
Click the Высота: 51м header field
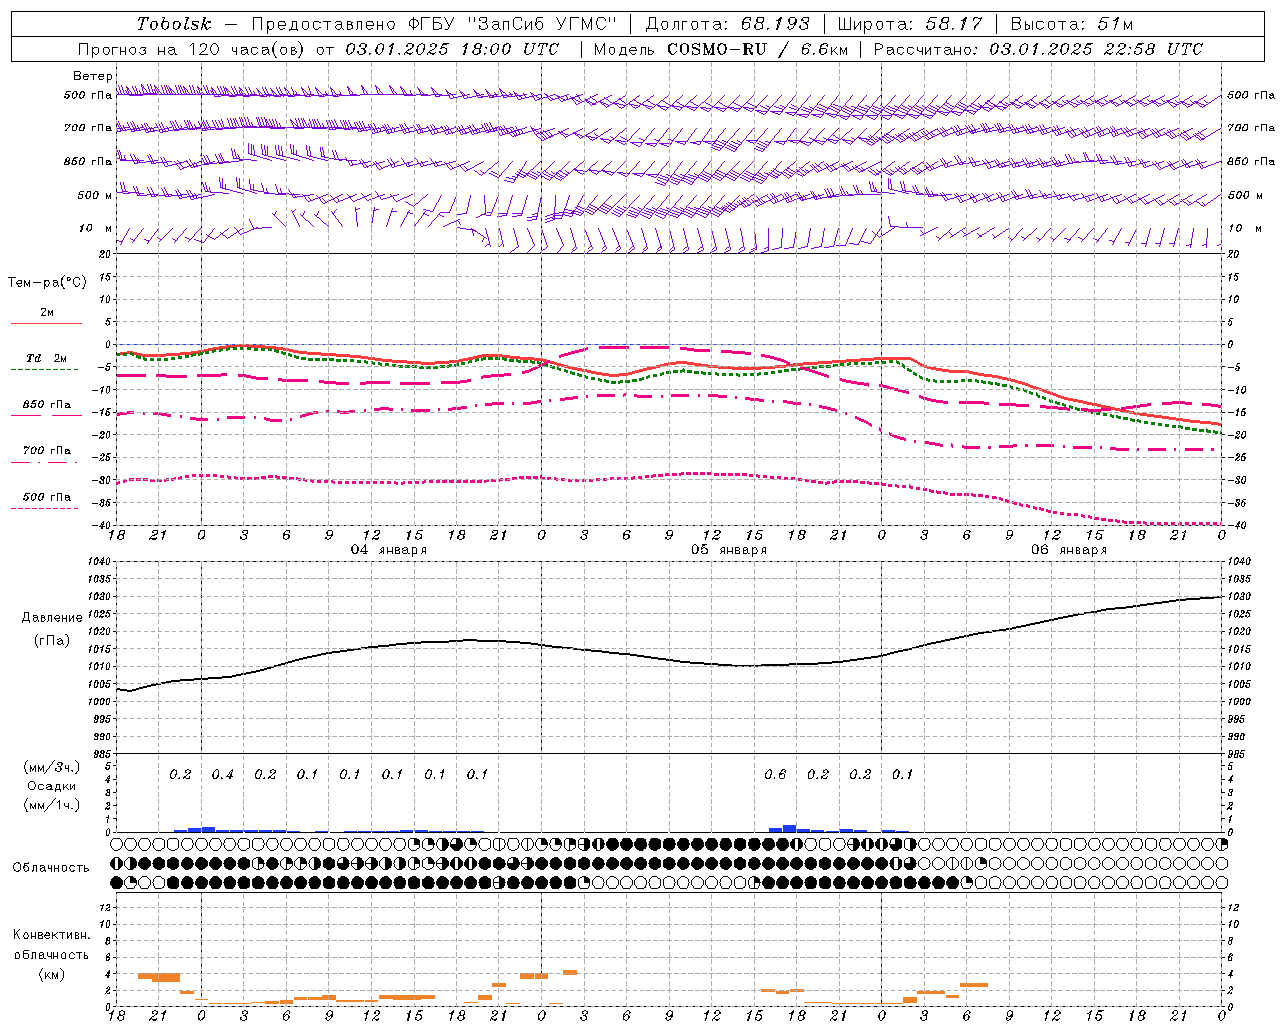(x=1071, y=24)
